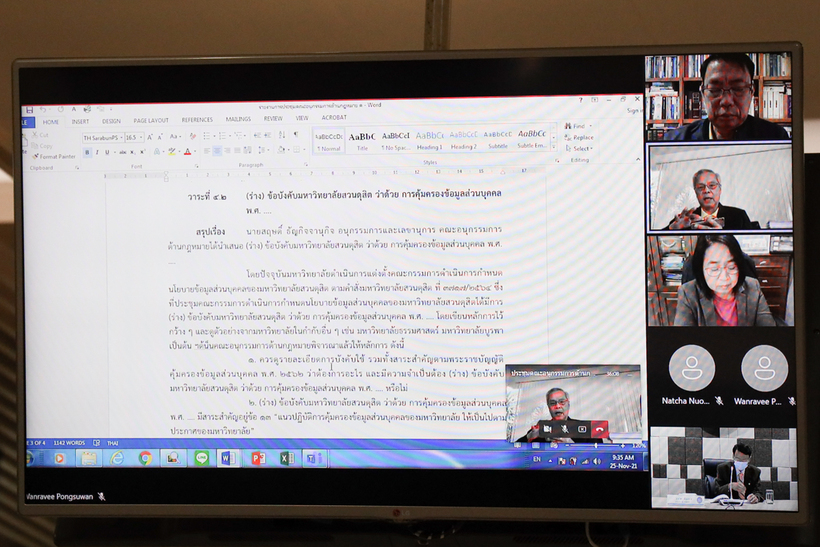820x547 pixels.
Task: Toggle Subscript formatting
Action: 132,152
